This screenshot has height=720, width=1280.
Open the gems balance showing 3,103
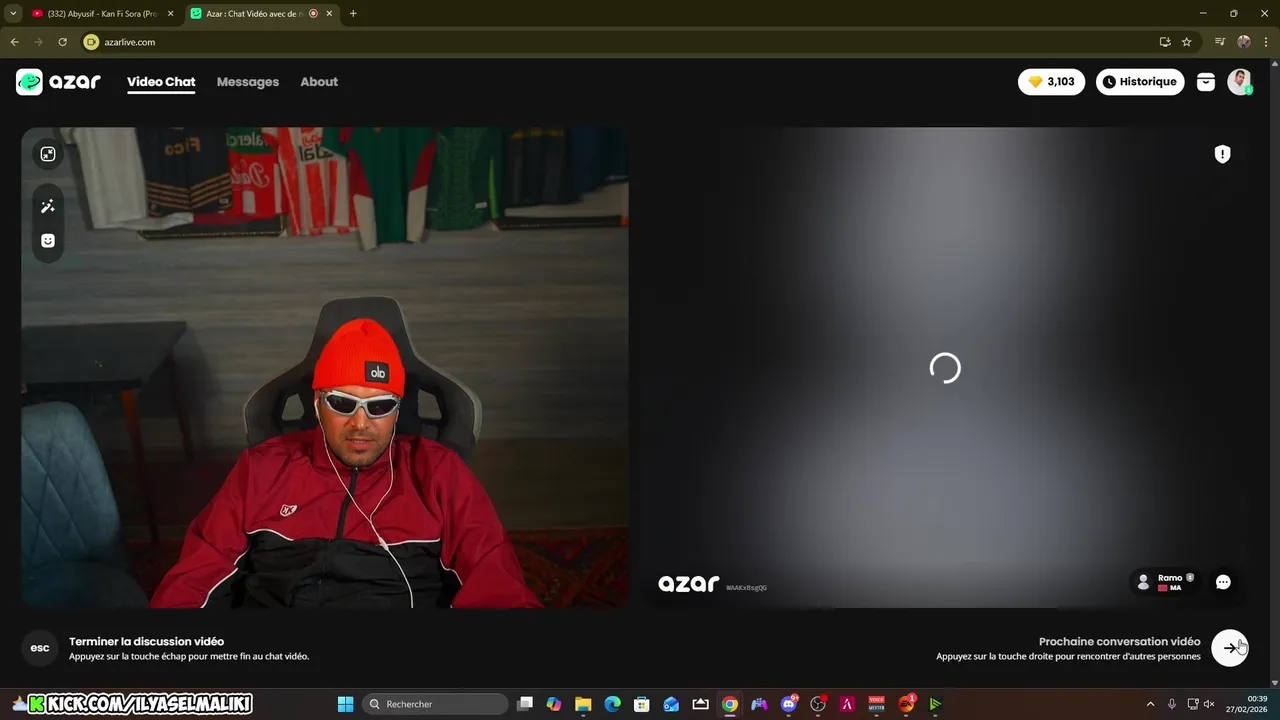click(1051, 82)
